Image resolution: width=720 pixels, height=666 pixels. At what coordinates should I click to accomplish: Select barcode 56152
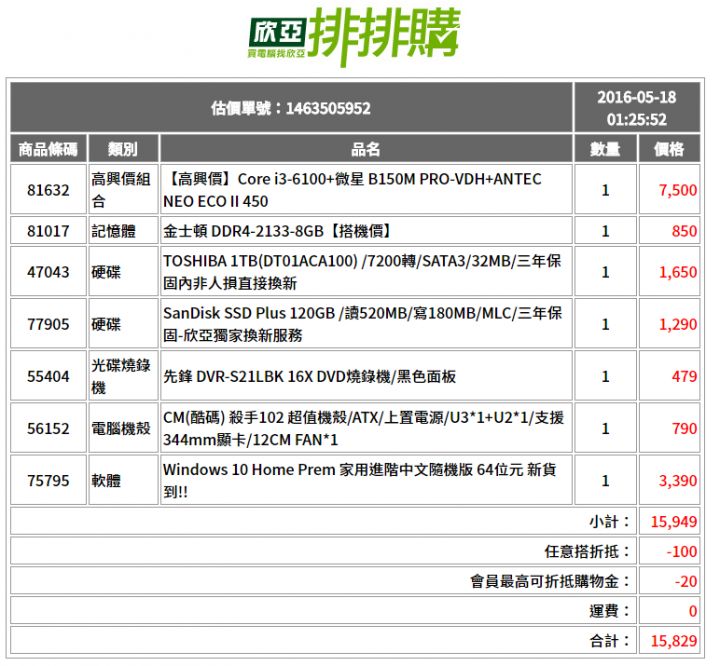pyautogui.click(x=48, y=429)
